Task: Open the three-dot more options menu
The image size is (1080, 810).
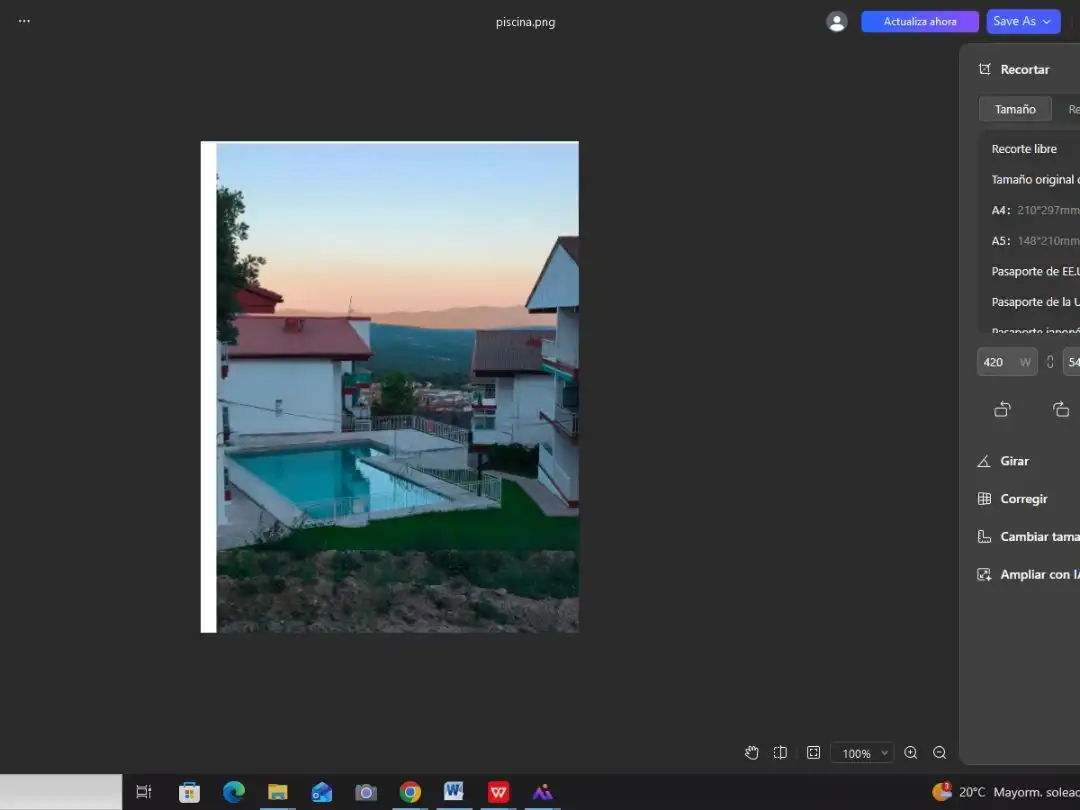Action: [x=24, y=21]
